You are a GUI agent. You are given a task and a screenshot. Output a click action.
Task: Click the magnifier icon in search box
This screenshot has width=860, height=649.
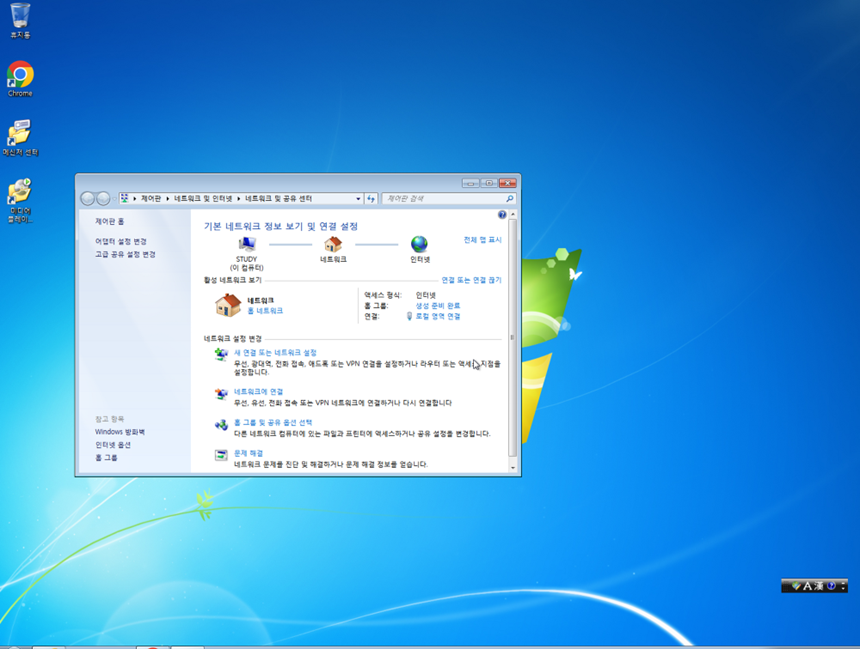(x=510, y=199)
